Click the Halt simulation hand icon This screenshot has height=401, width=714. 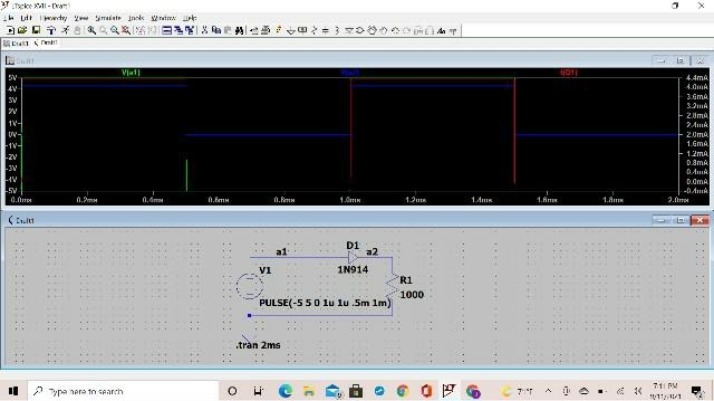tap(77, 30)
